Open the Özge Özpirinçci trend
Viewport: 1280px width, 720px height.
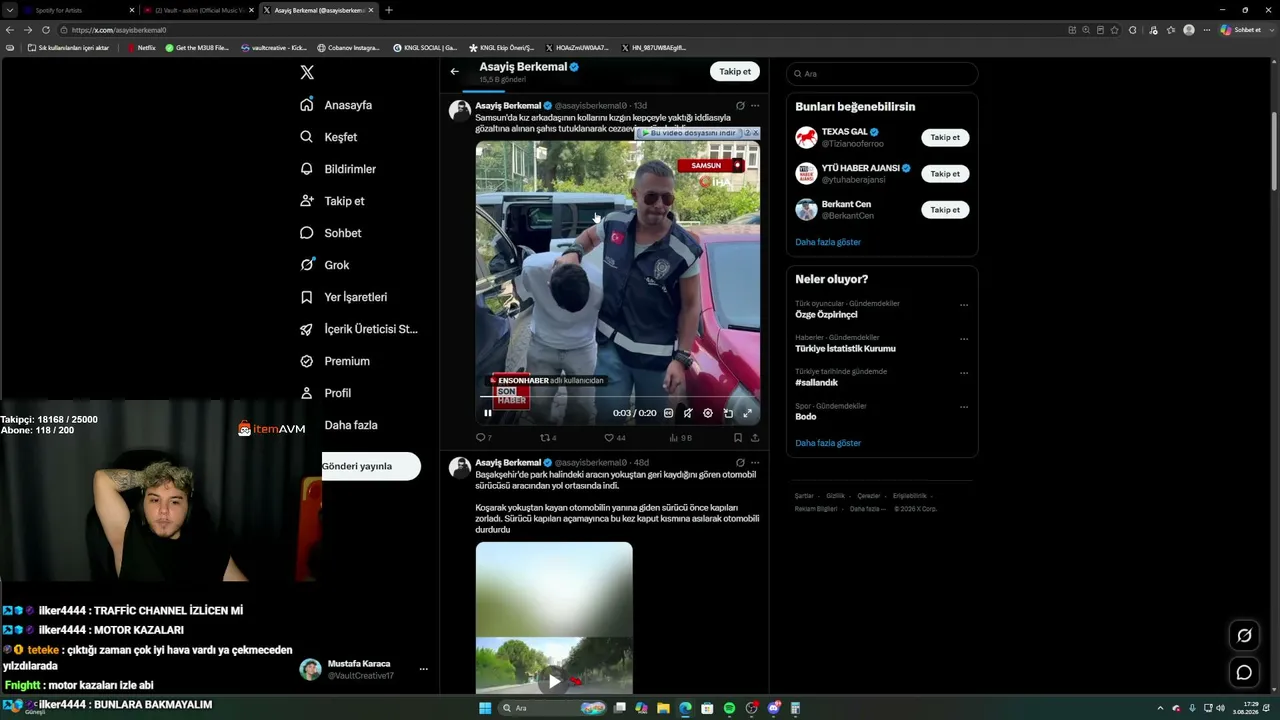[x=826, y=315]
